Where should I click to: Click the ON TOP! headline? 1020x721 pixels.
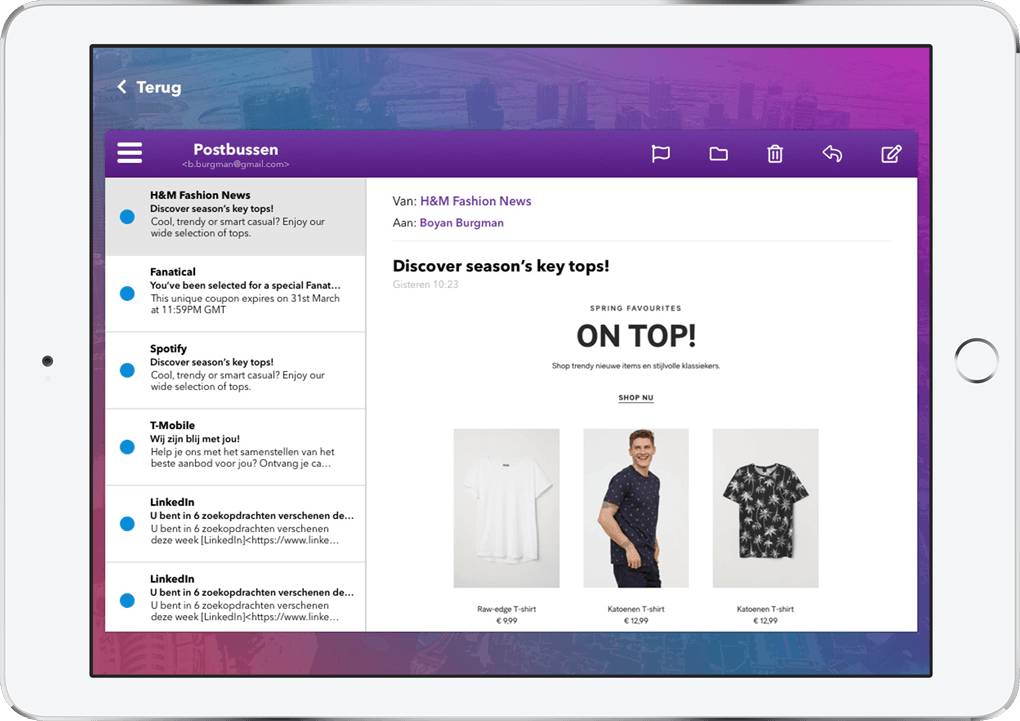tap(636, 336)
